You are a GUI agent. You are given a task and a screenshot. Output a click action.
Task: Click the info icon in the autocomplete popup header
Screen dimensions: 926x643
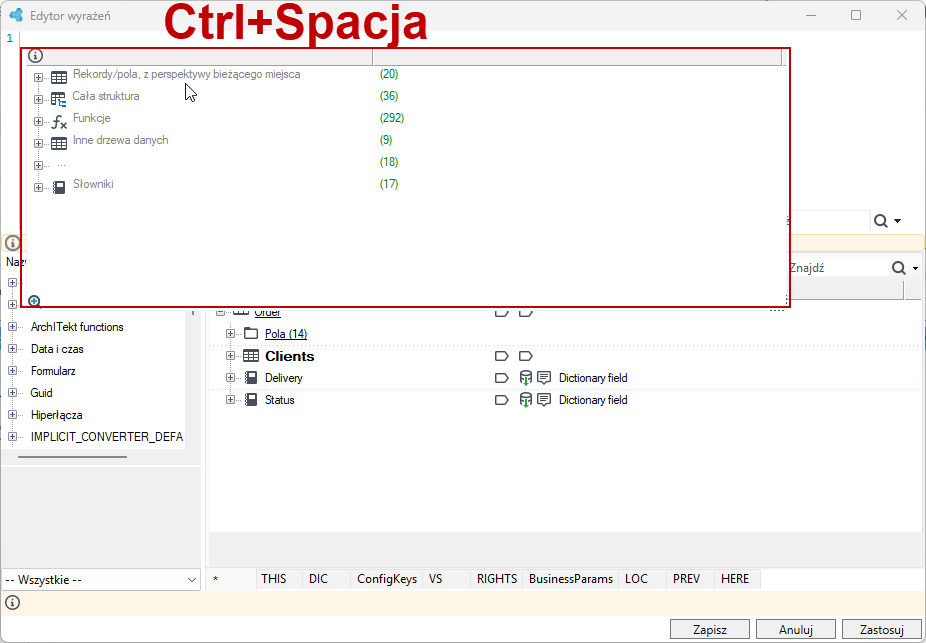(35, 56)
